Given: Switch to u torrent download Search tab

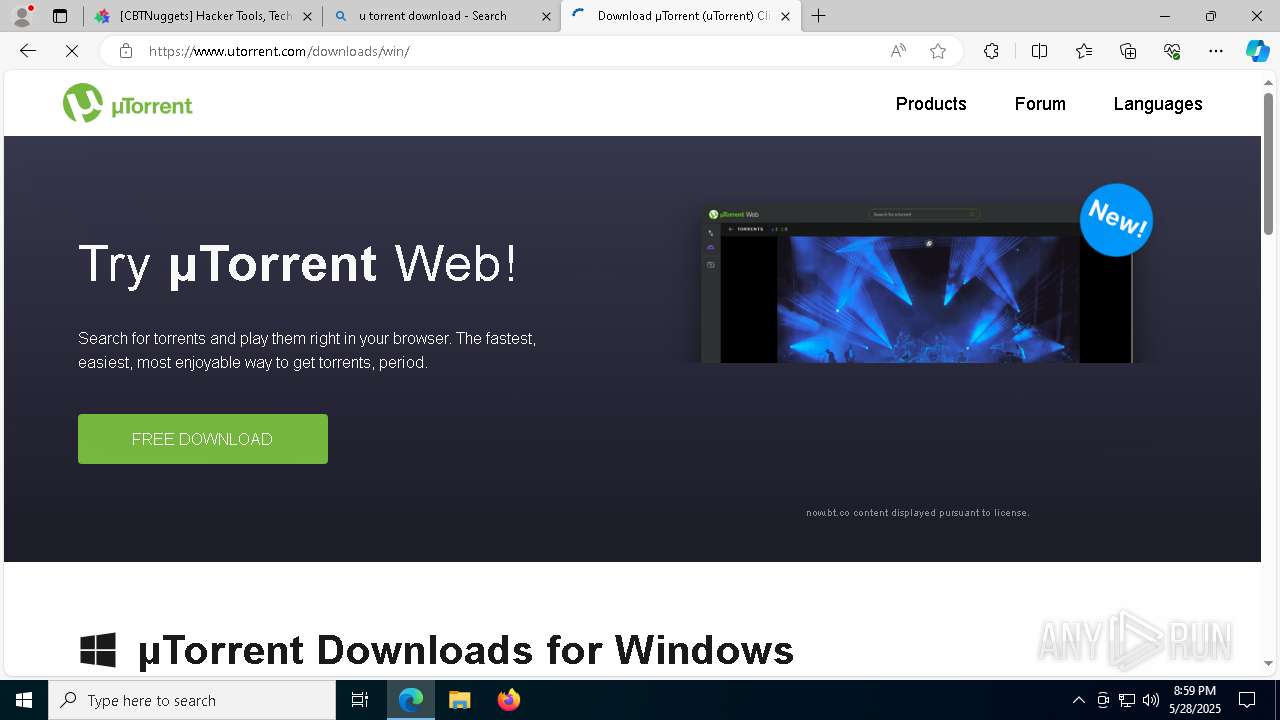Looking at the screenshot, I should (x=441, y=16).
